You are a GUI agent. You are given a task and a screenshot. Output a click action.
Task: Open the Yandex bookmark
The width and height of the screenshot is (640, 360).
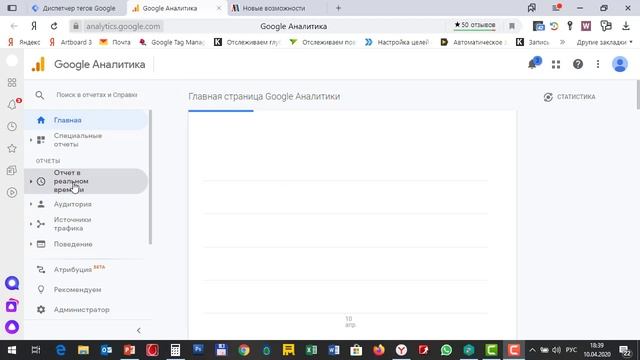[x=24, y=42]
